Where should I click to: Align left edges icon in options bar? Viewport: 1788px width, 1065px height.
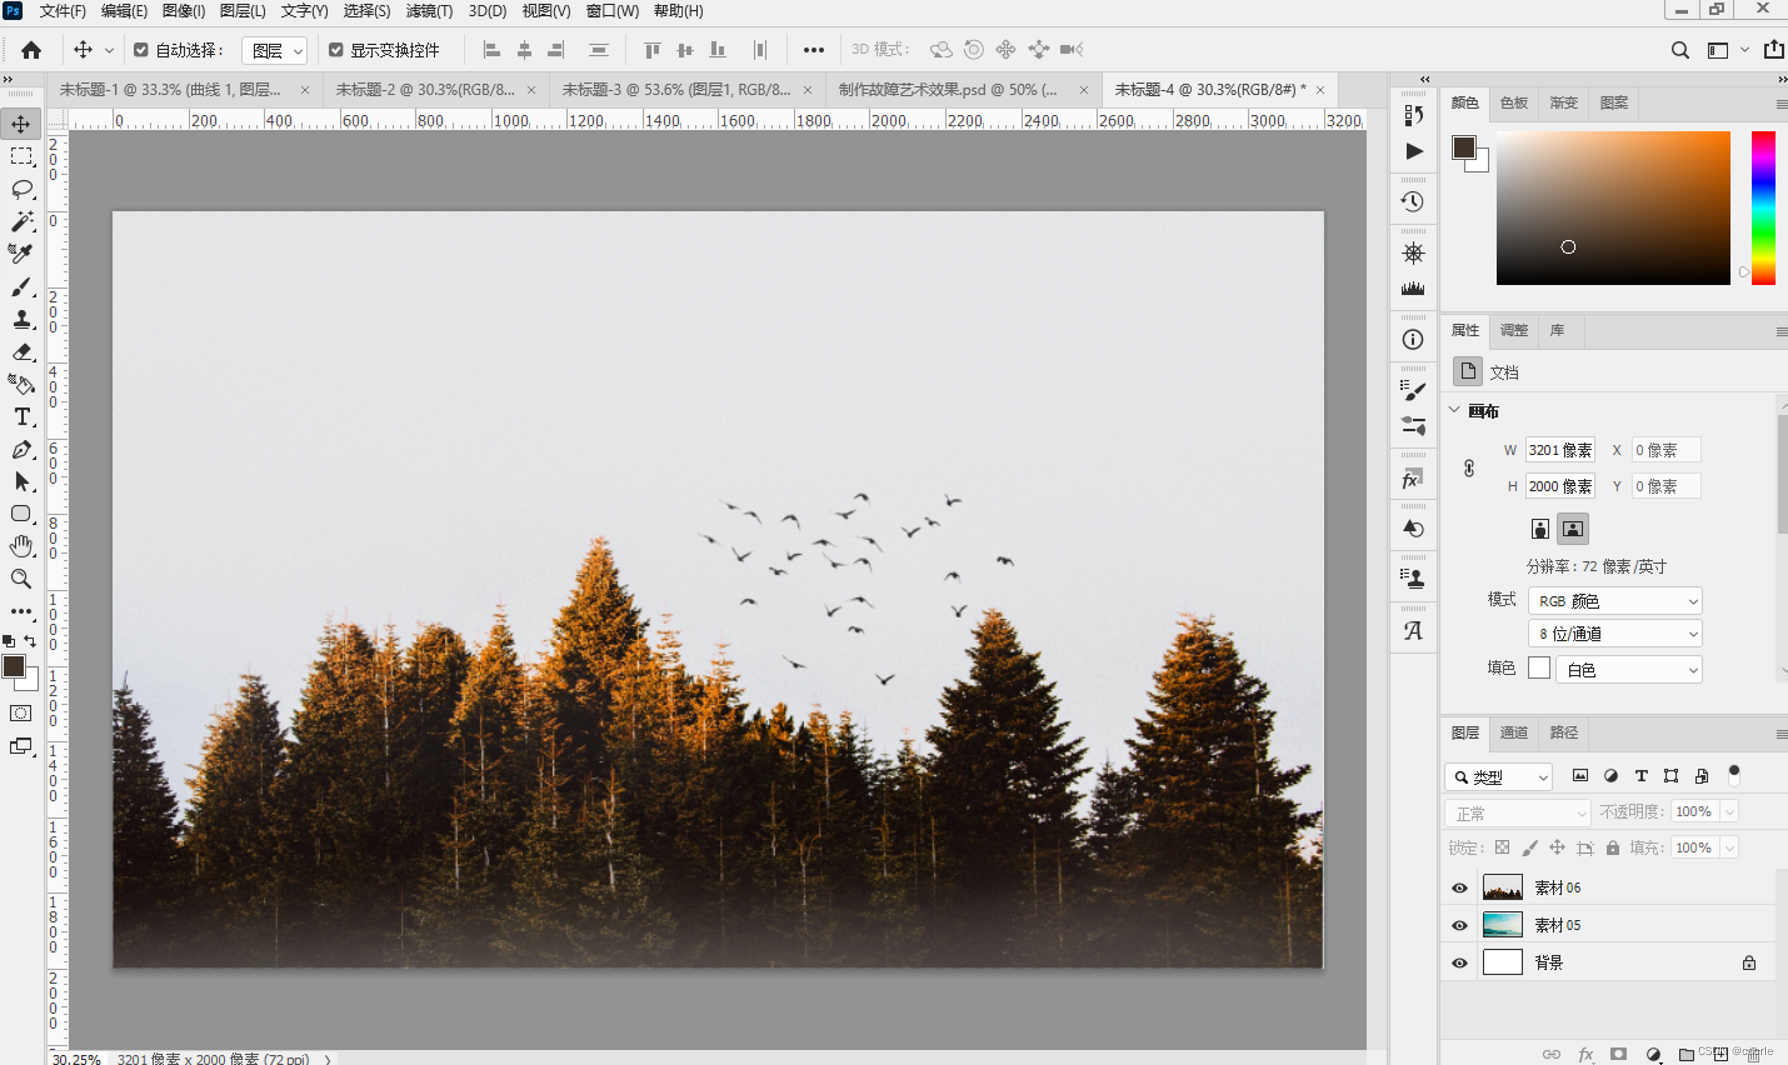(491, 50)
